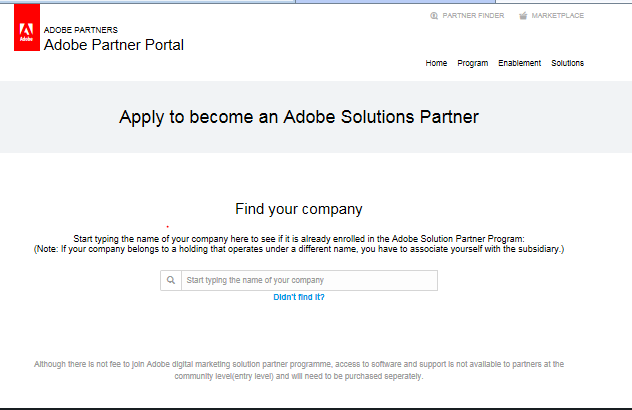Click the Adobe Partner Portal title
The height and width of the screenshot is (410, 632).
pyautogui.click(x=114, y=45)
